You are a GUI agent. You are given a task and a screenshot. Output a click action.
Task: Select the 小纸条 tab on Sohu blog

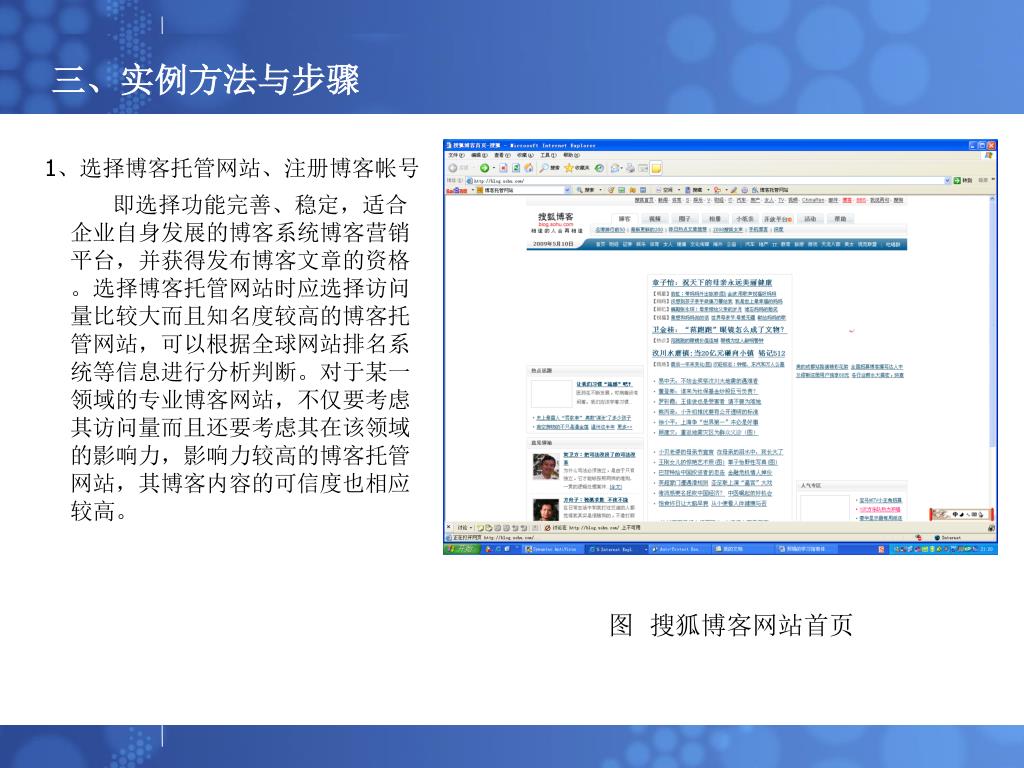pos(744,219)
